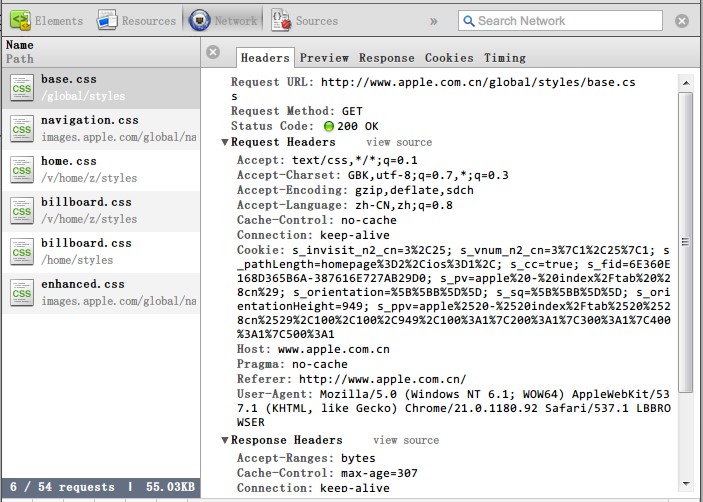Click the Pragma no-cache line
The height and width of the screenshot is (502, 703).
292,364
